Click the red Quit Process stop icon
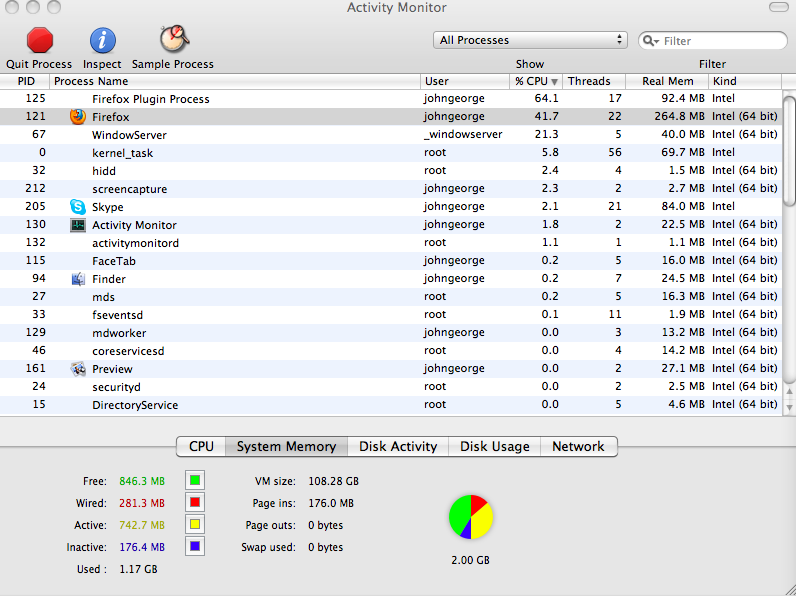 click(x=40, y=40)
